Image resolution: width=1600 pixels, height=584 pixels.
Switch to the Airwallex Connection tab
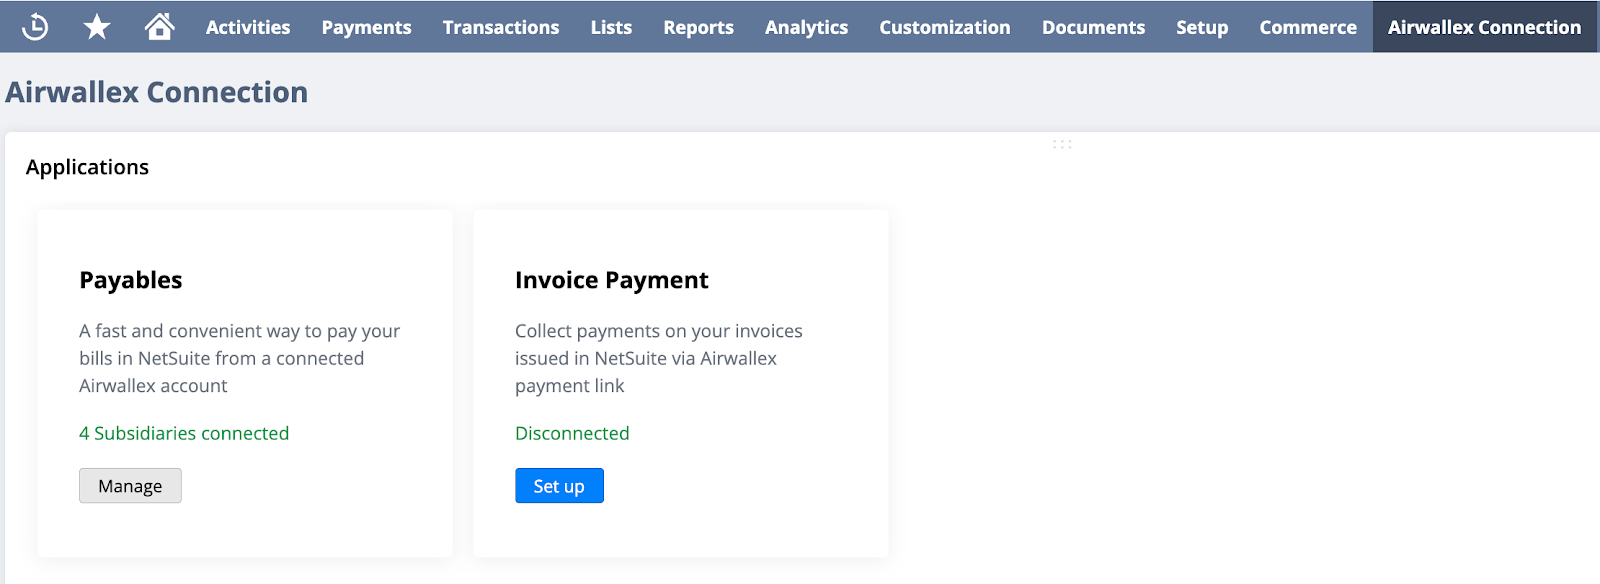[1484, 27]
